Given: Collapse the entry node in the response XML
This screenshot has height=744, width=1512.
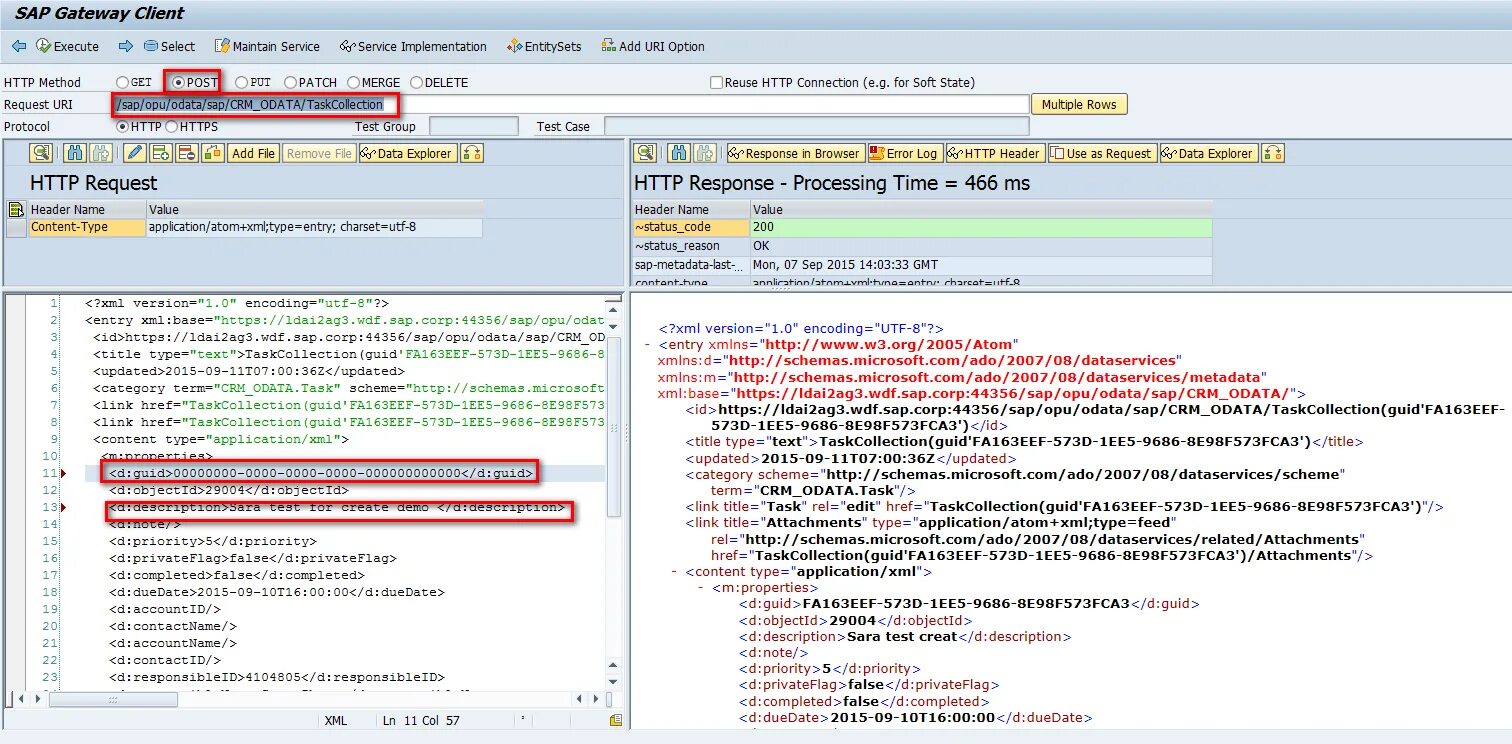Looking at the screenshot, I should pos(648,345).
